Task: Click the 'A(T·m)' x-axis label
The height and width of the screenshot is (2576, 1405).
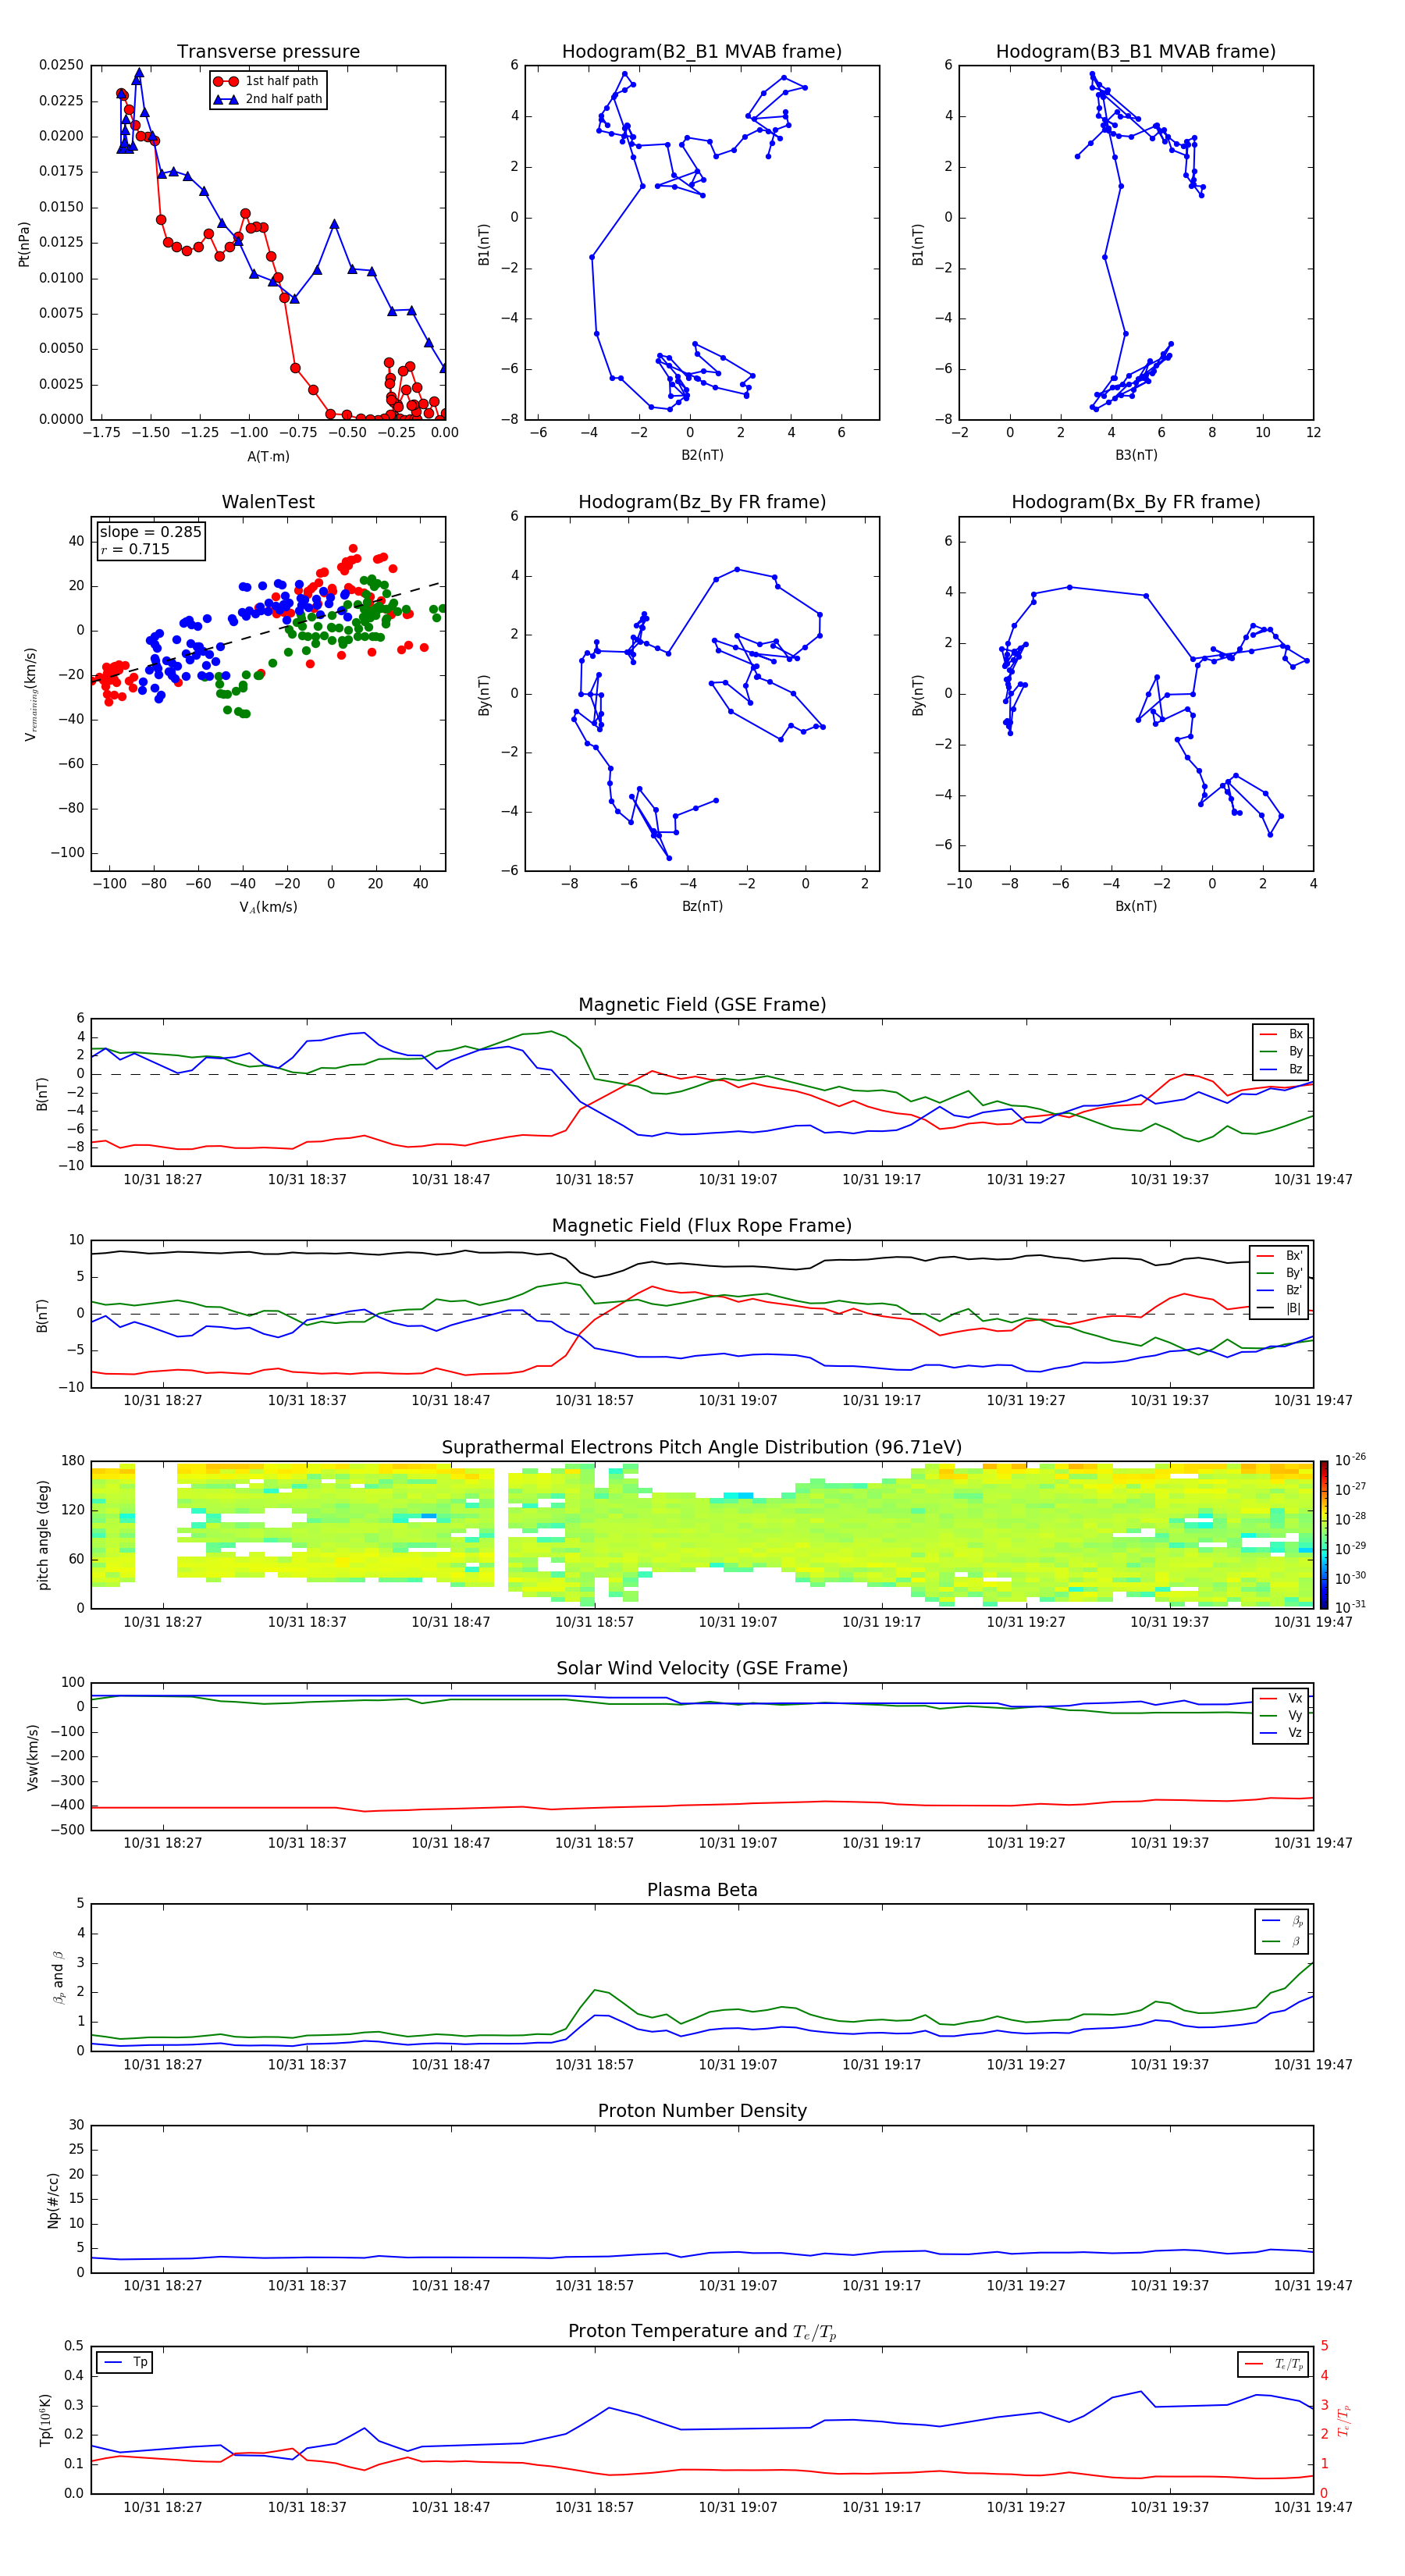Action: click(x=268, y=457)
